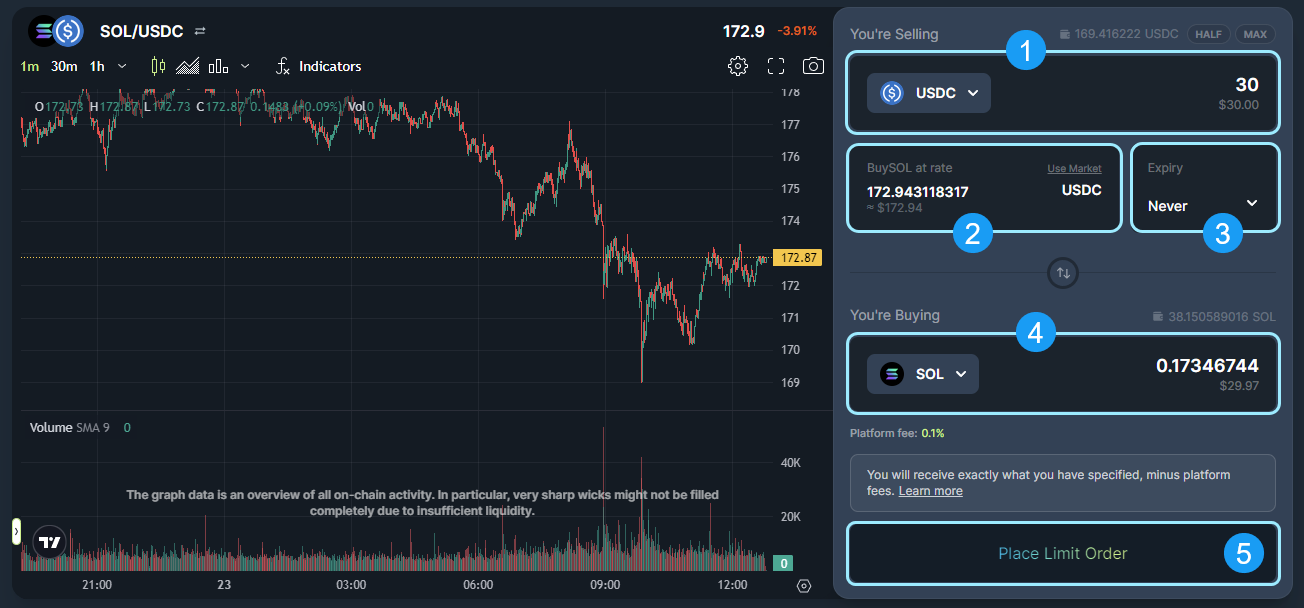This screenshot has width=1304, height=608.
Task: Swap the SOL/USDC pair direction arrows
Action: point(200,32)
